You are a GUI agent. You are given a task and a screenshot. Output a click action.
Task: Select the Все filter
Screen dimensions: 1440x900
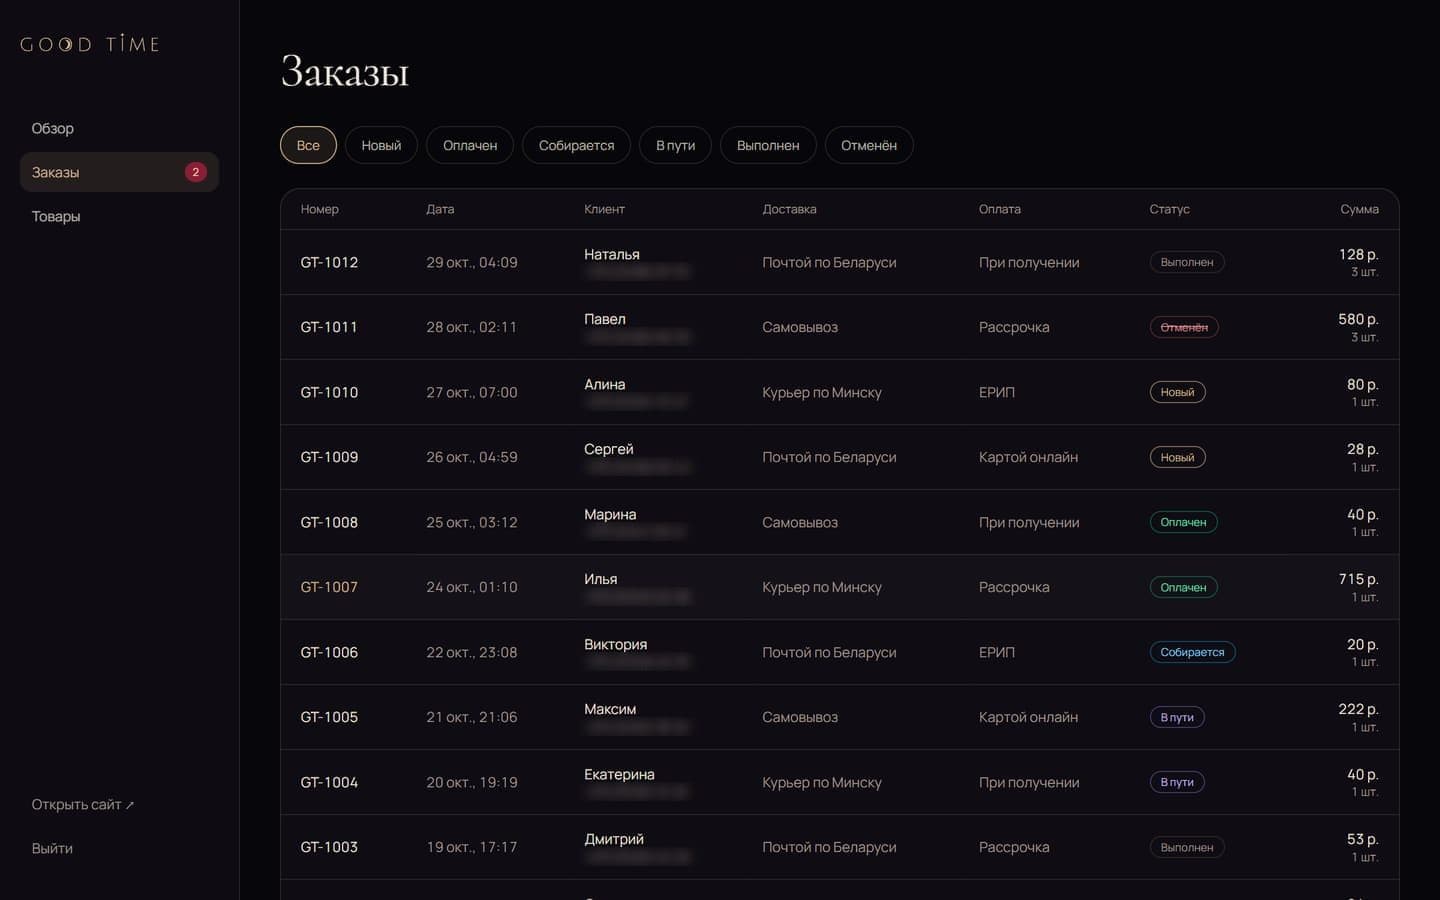click(308, 145)
